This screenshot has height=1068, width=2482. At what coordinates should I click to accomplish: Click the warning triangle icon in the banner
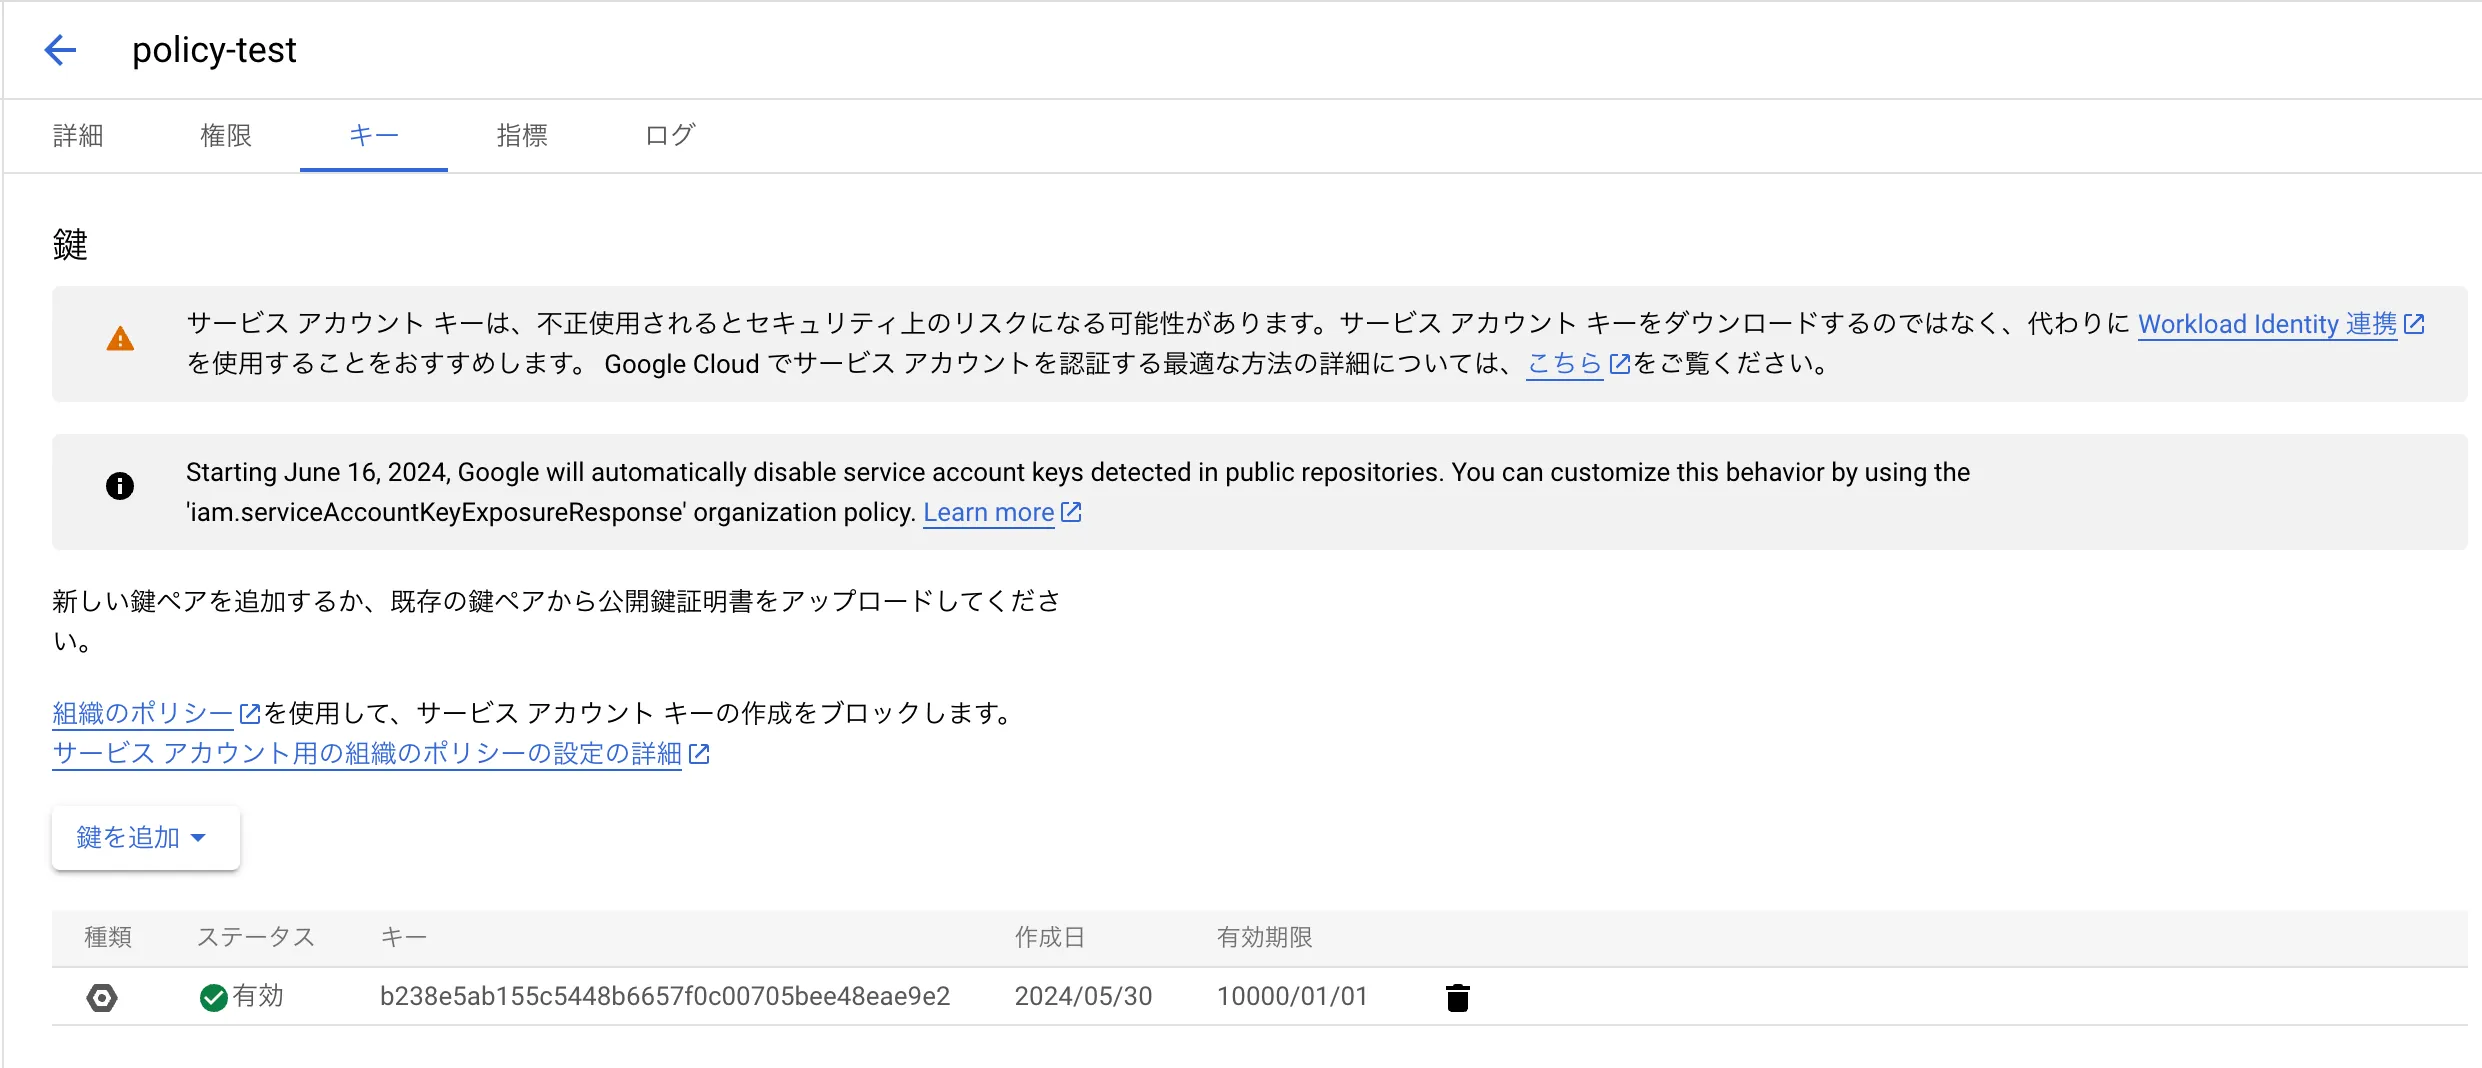(x=120, y=338)
